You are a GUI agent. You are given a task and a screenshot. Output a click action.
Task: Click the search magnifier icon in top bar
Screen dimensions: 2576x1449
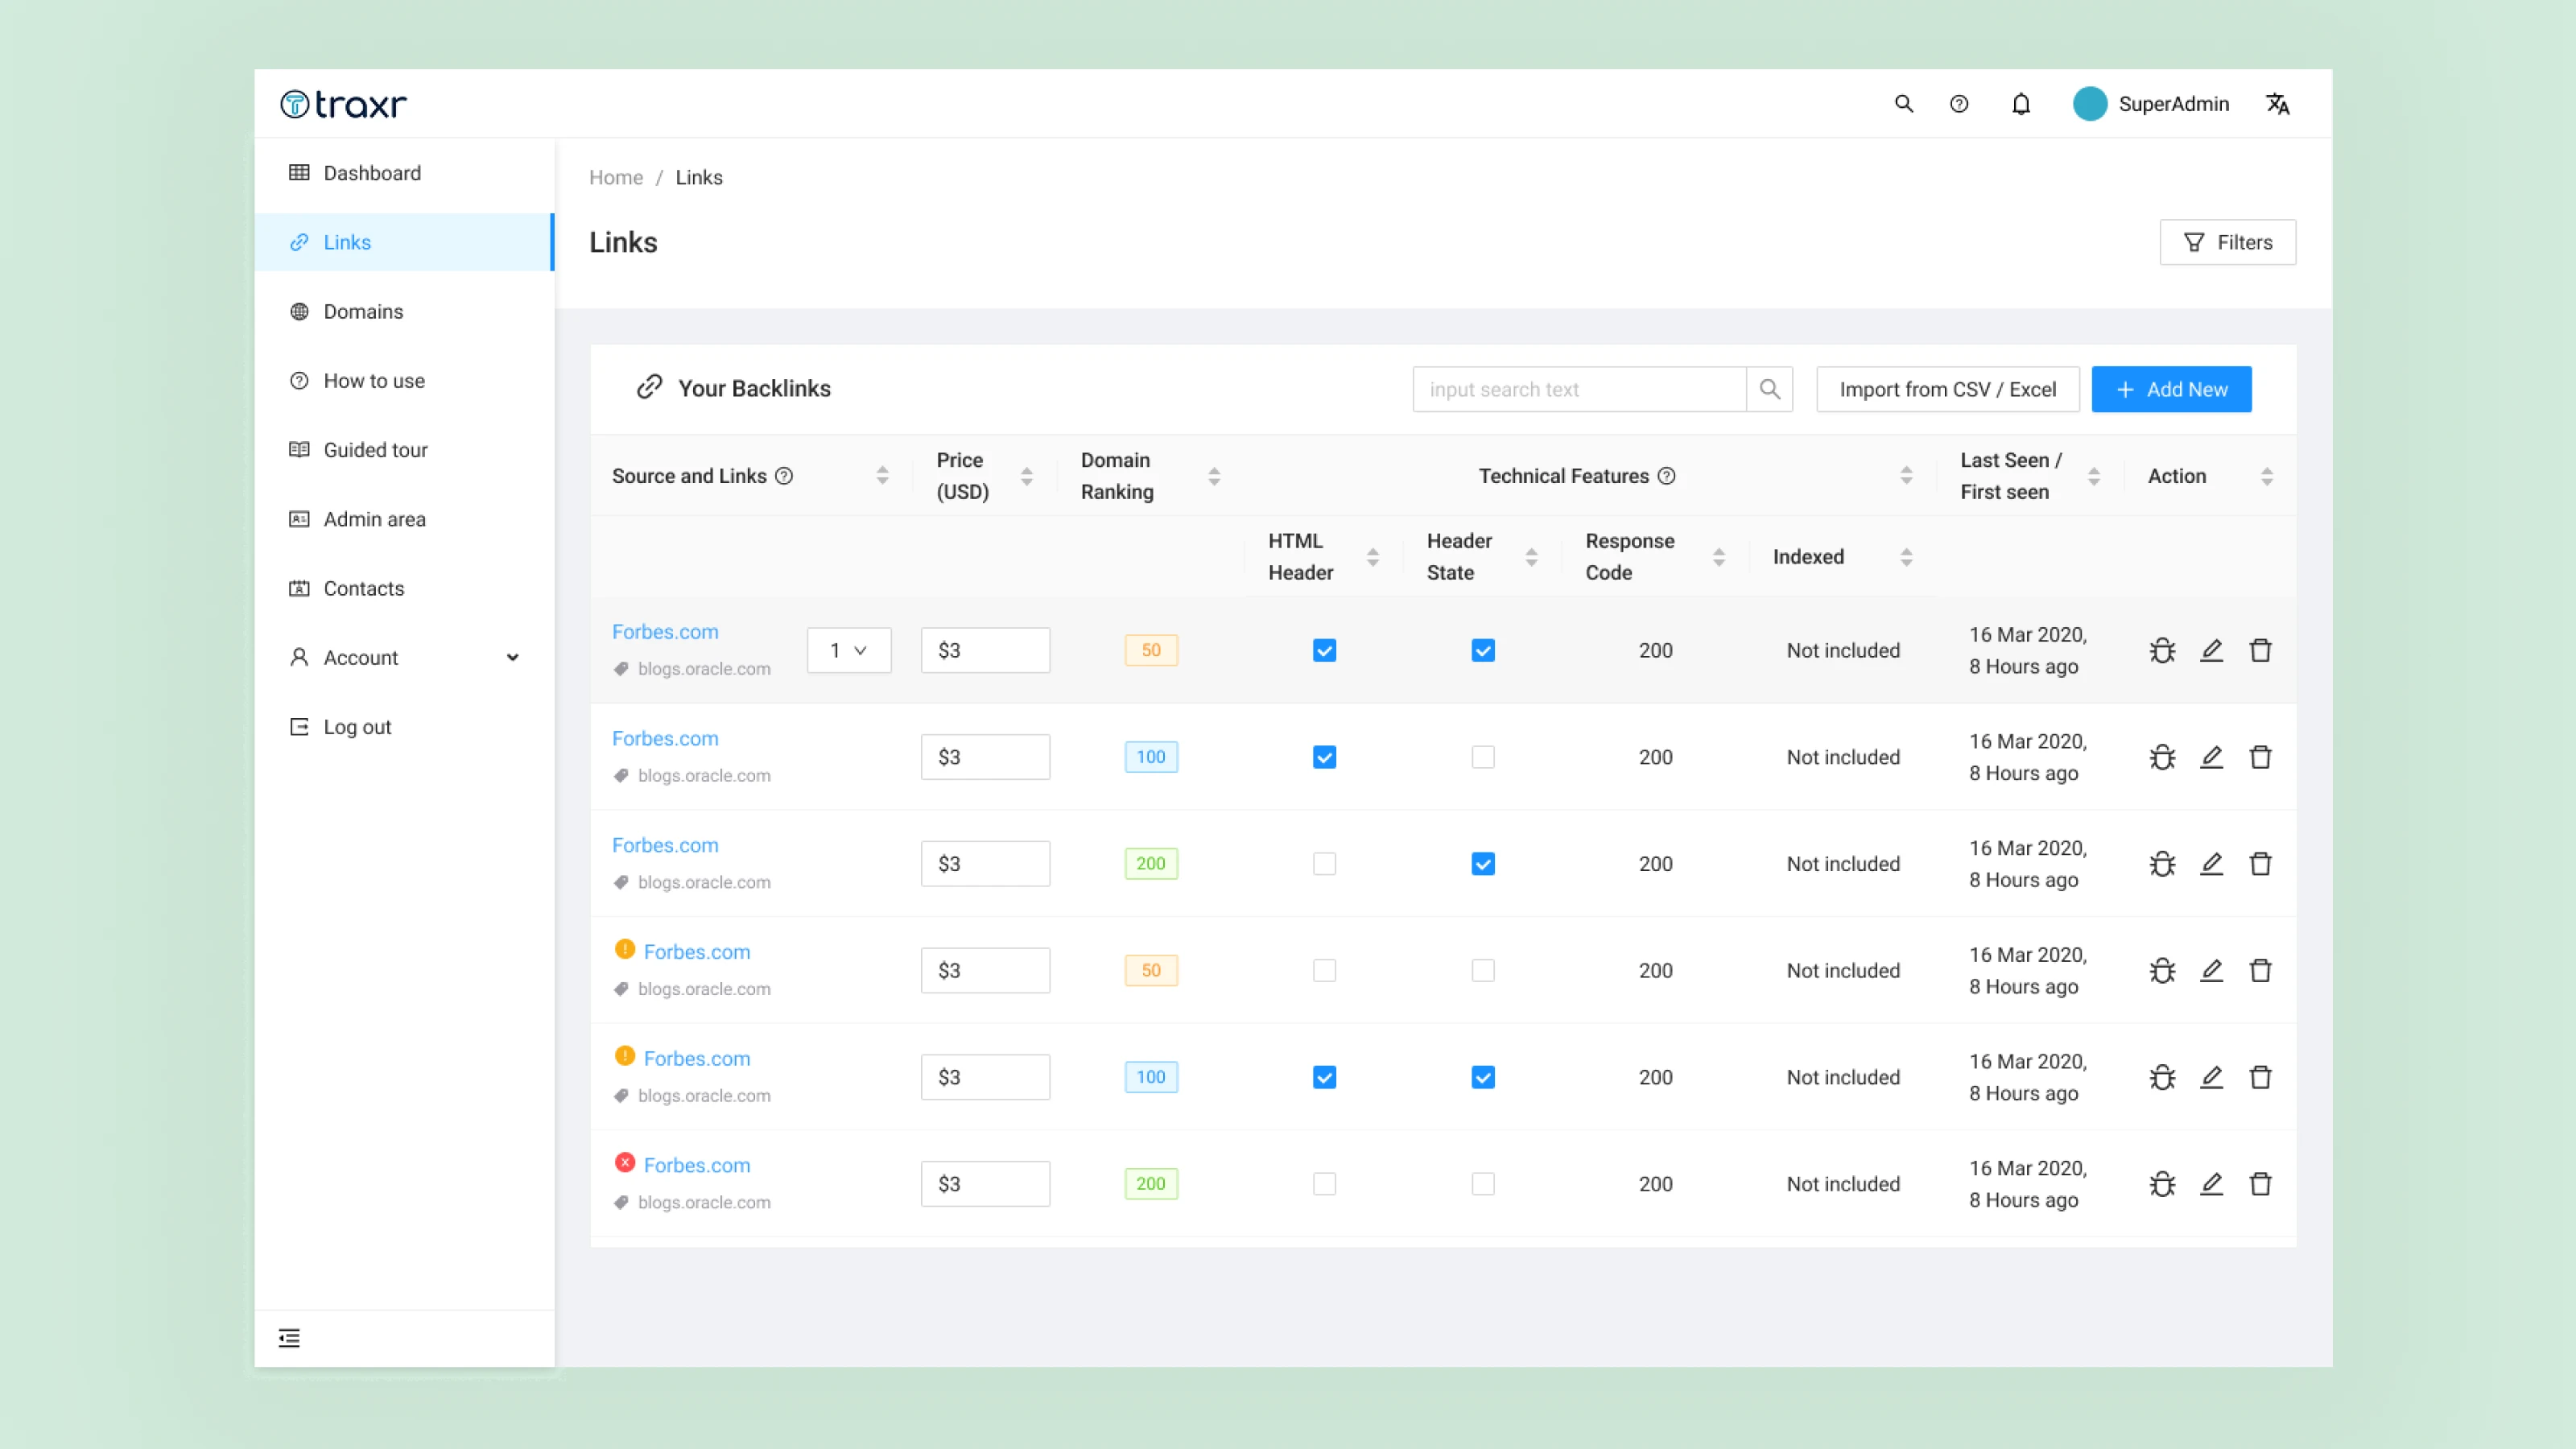click(1903, 104)
